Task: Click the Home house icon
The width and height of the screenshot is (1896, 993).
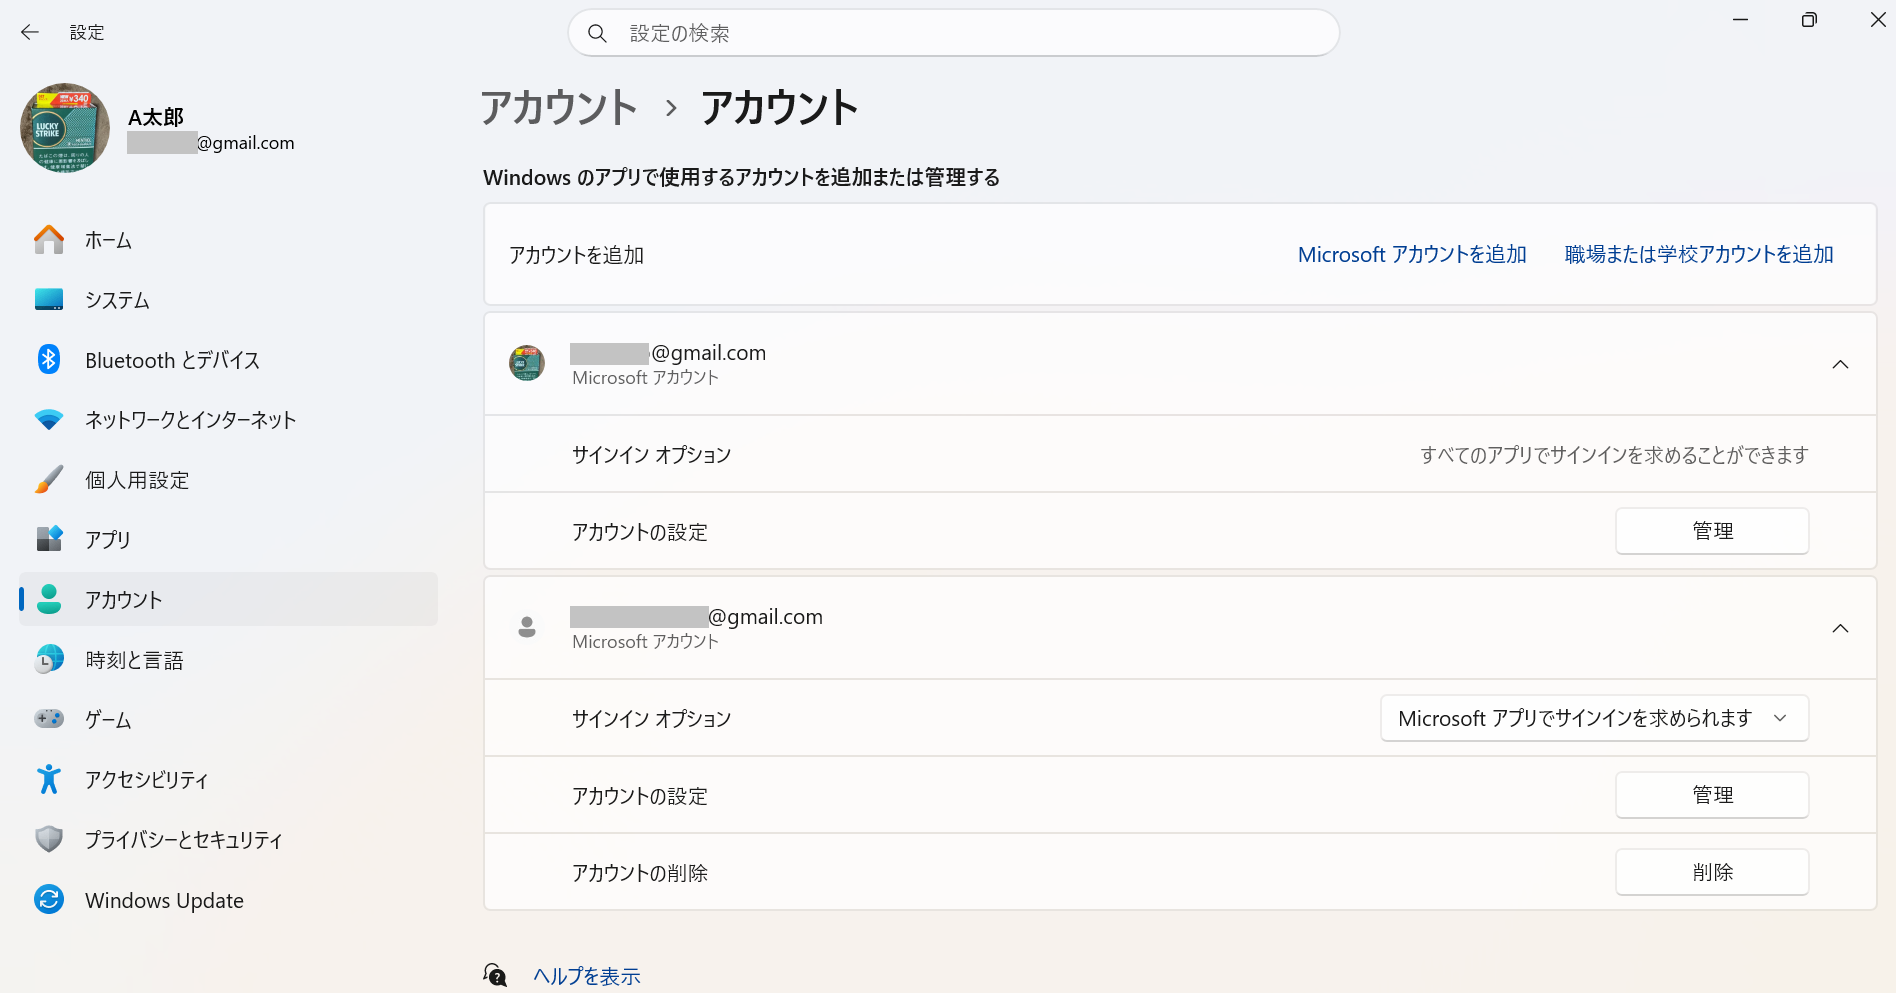Action: tap(49, 240)
